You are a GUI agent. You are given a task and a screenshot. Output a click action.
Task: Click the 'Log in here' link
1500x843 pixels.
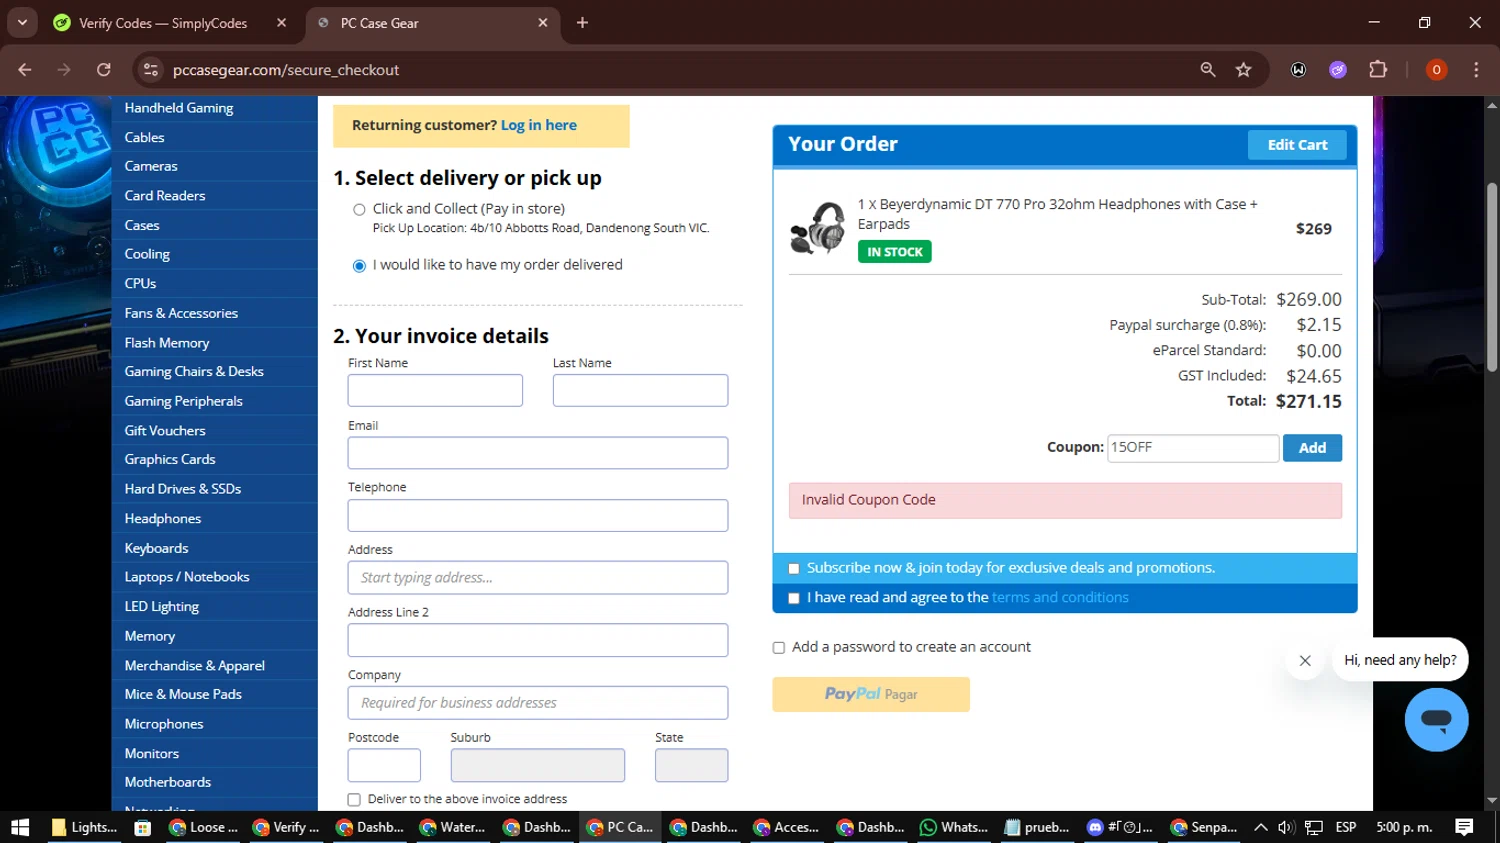(539, 125)
